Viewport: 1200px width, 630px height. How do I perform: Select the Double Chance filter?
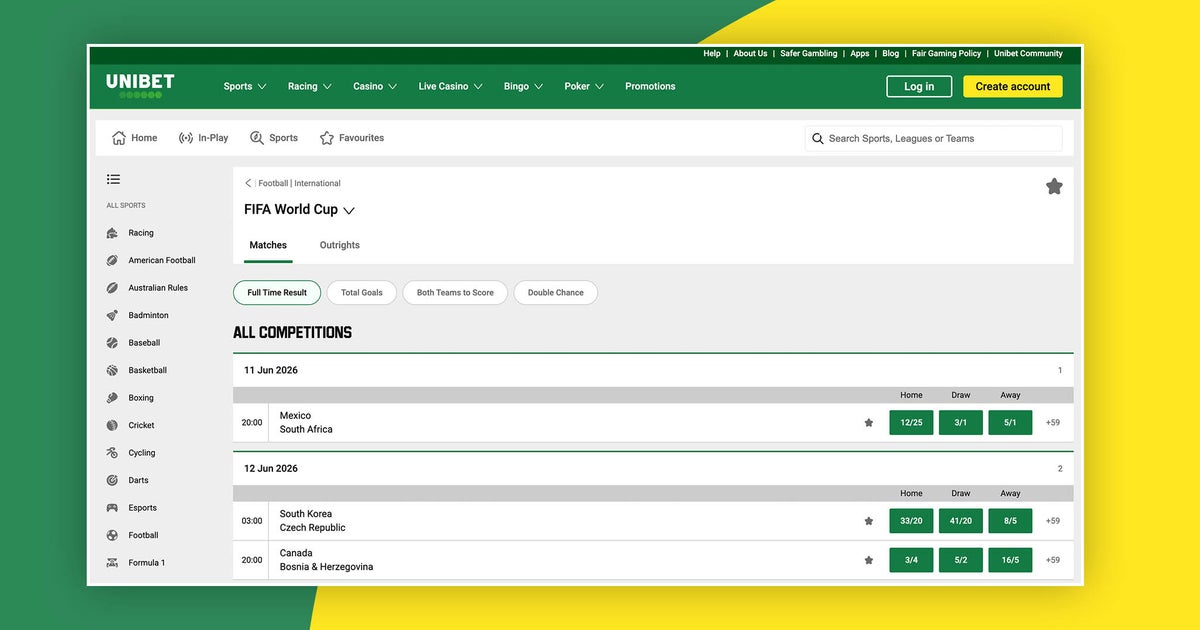pos(555,293)
